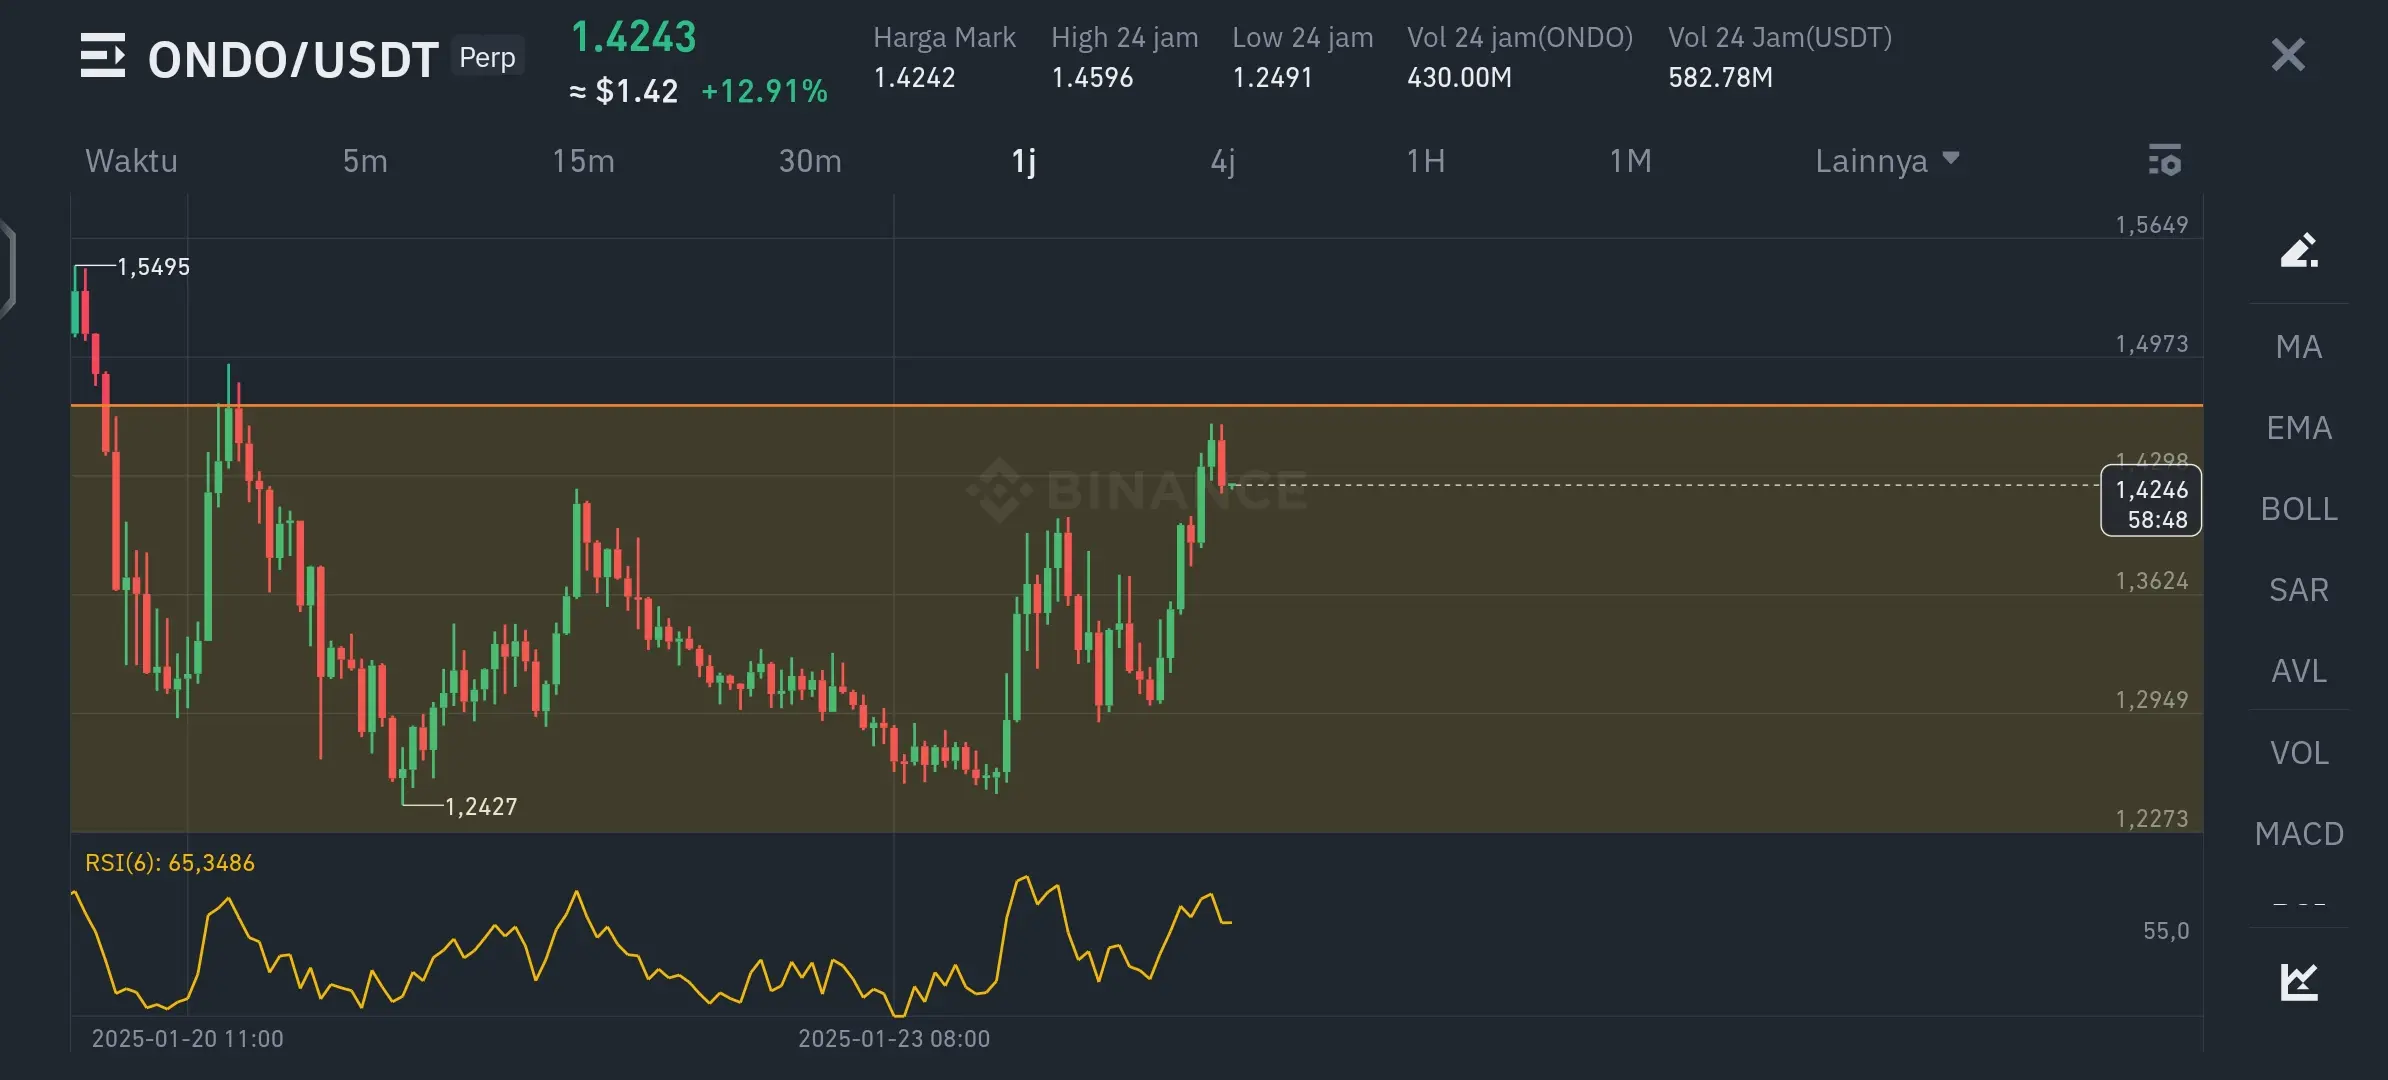
Task: Tap the Perp contract badge
Action: 487,57
